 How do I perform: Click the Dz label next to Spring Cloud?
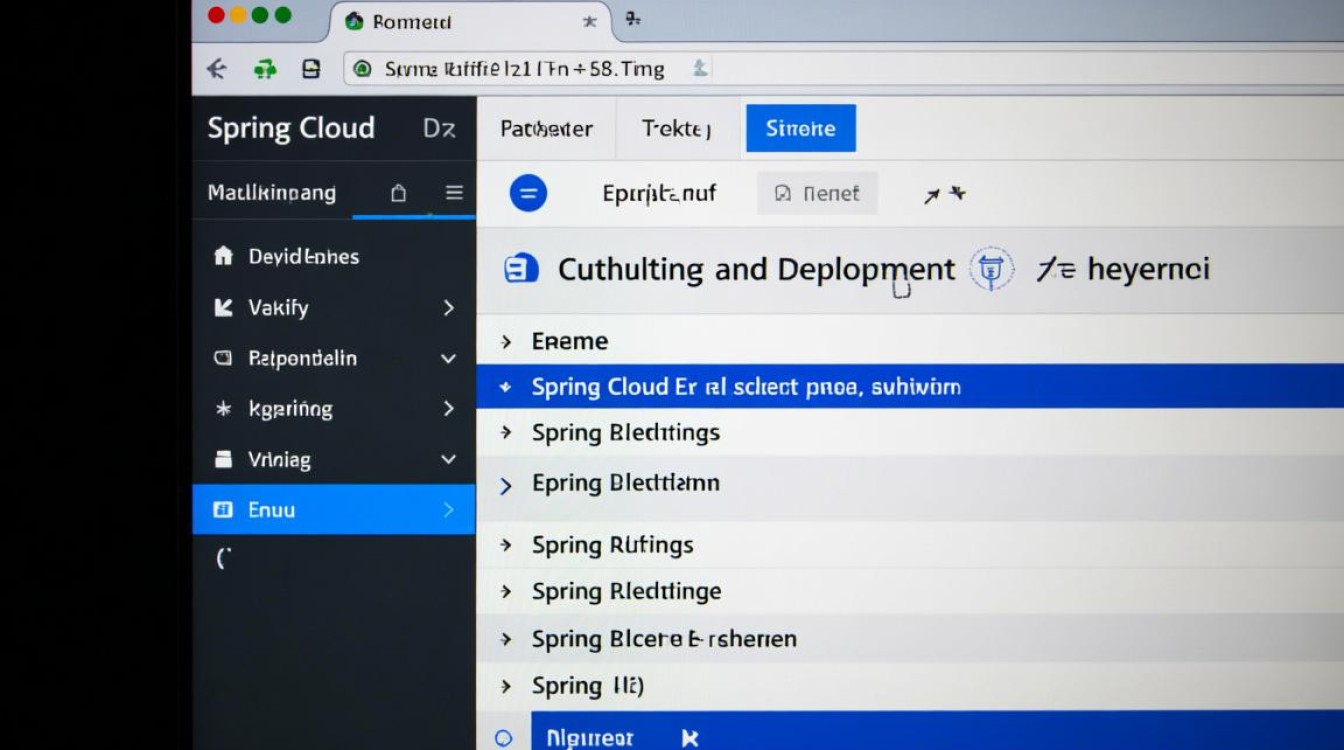coord(439,128)
